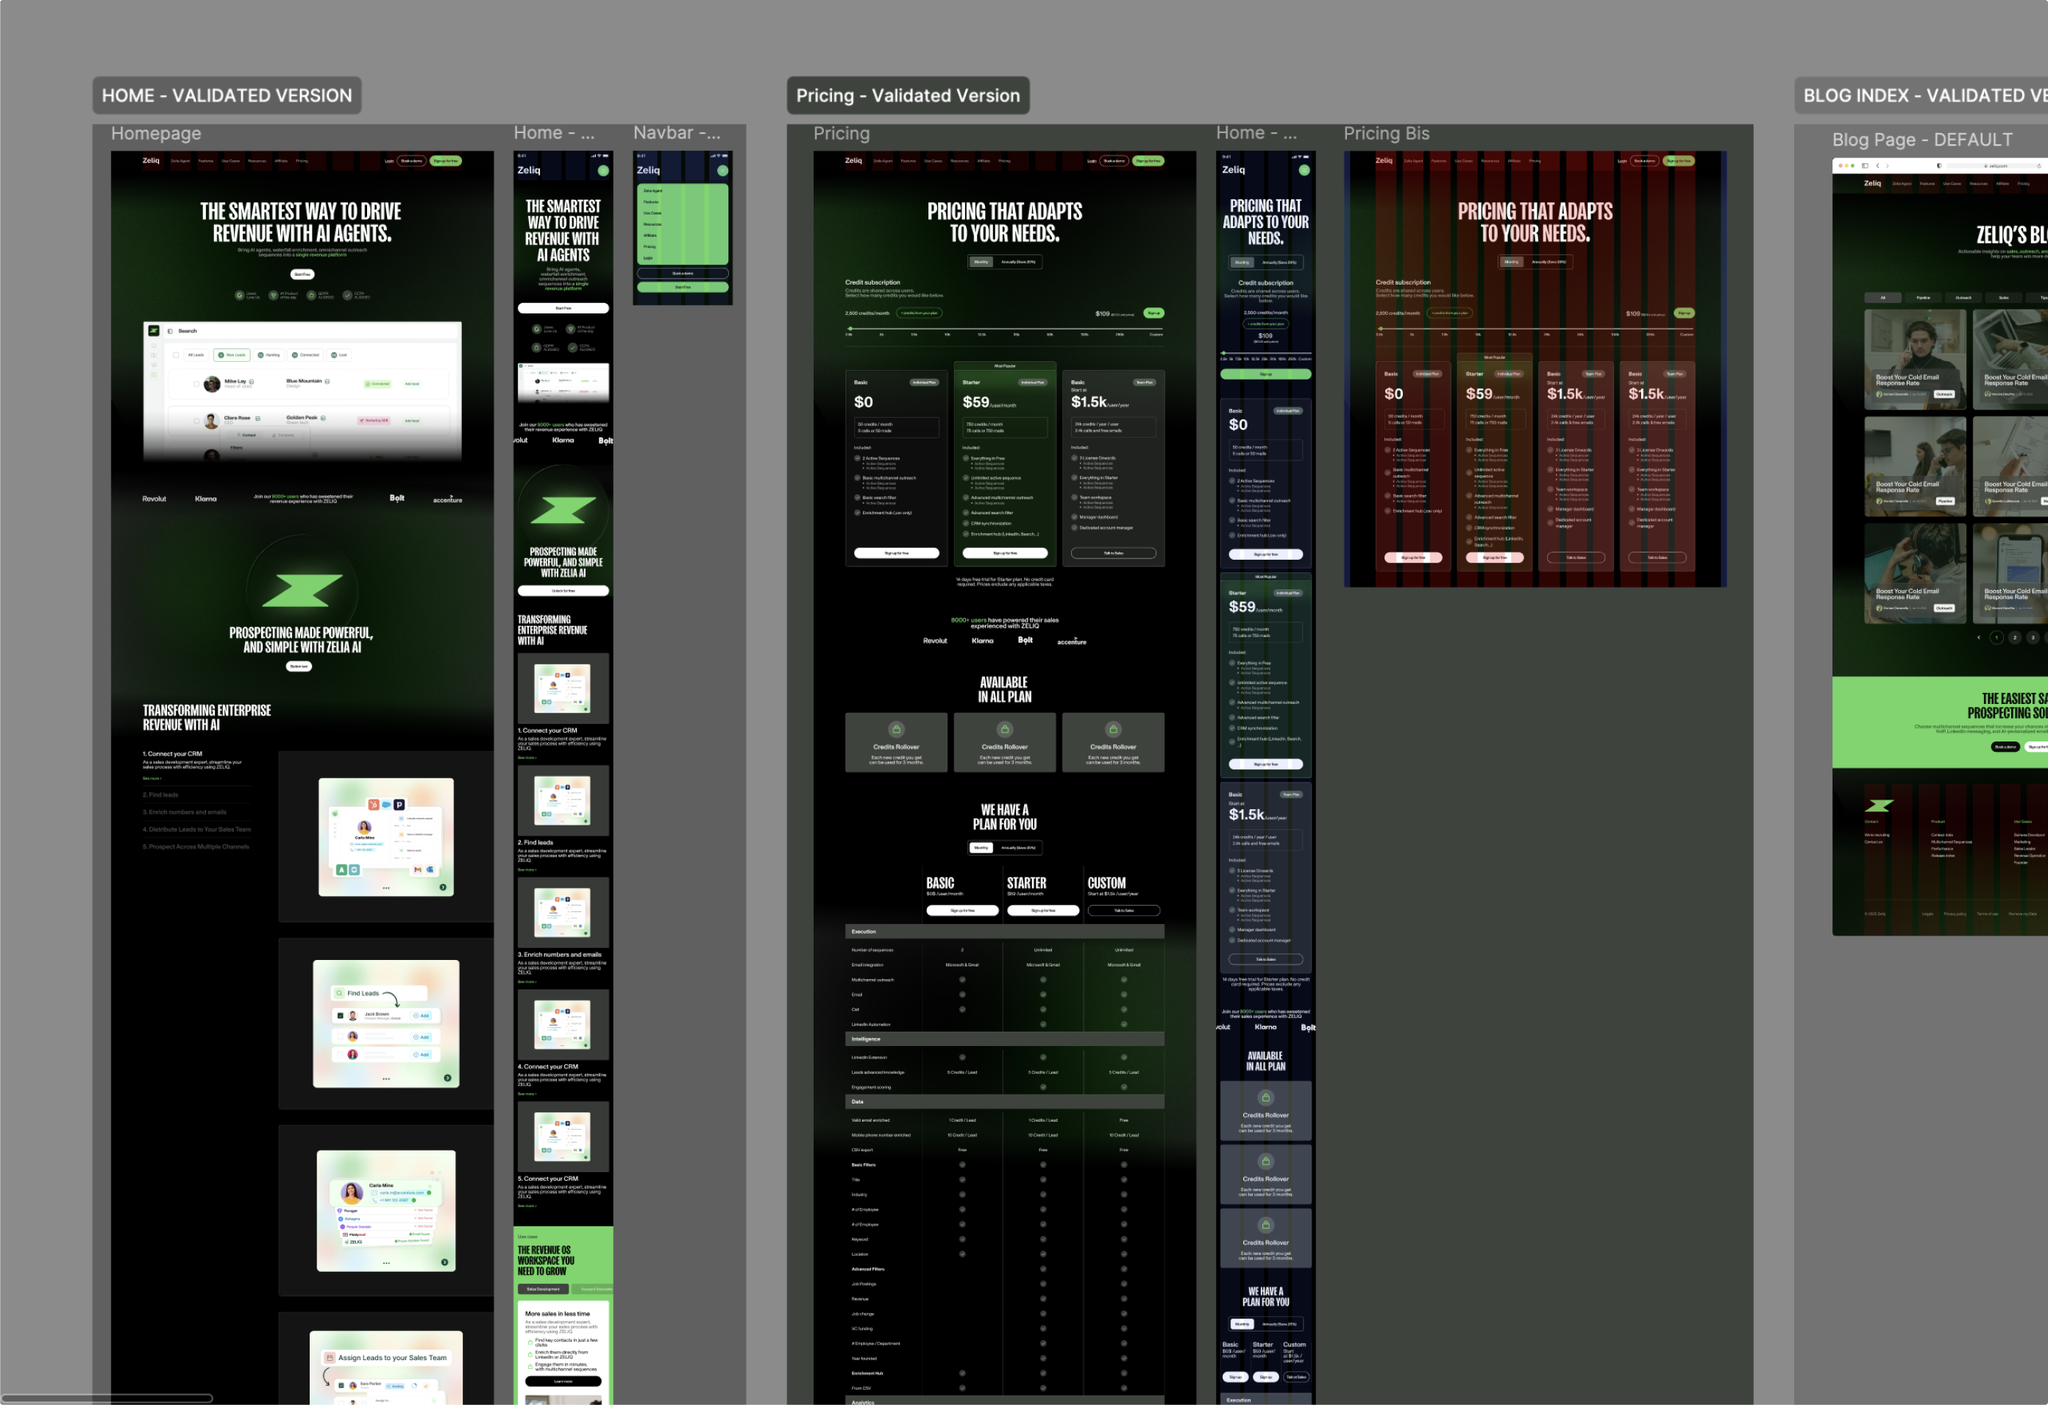Click the large green Z emblem in mobile Home frame
Image resolution: width=2048 pixels, height=1405 pixels.
(562, 511)
